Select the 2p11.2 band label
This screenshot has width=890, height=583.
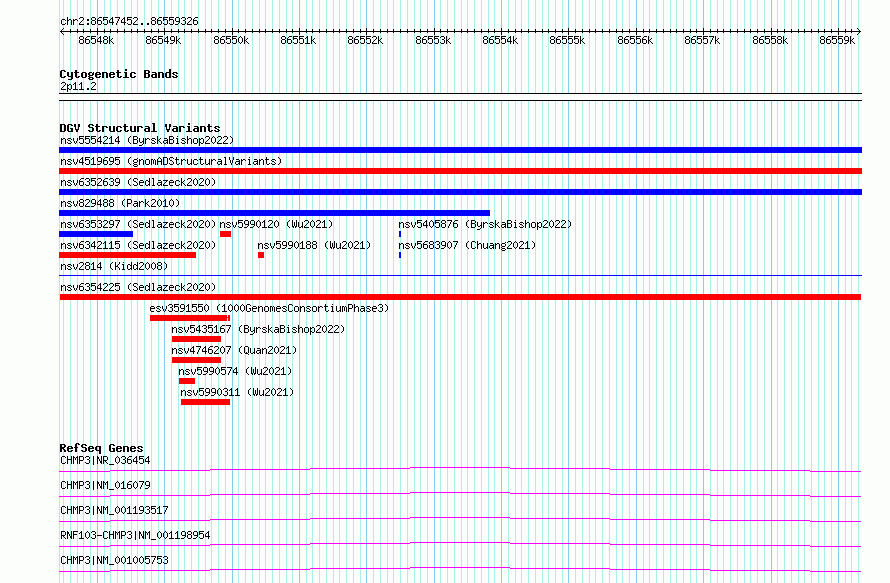click(x=78, y=86)
